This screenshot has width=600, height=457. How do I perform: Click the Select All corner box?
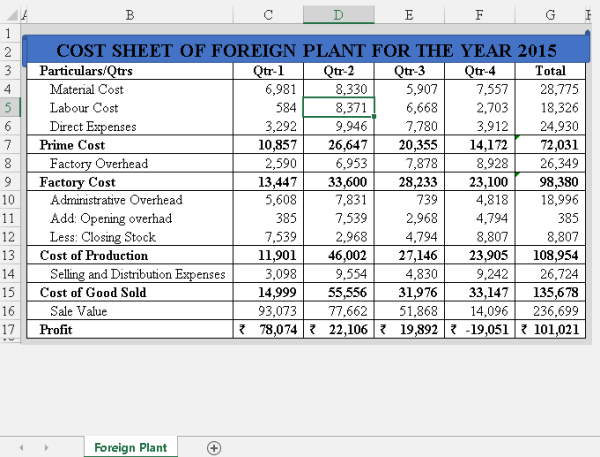[10, 15]
